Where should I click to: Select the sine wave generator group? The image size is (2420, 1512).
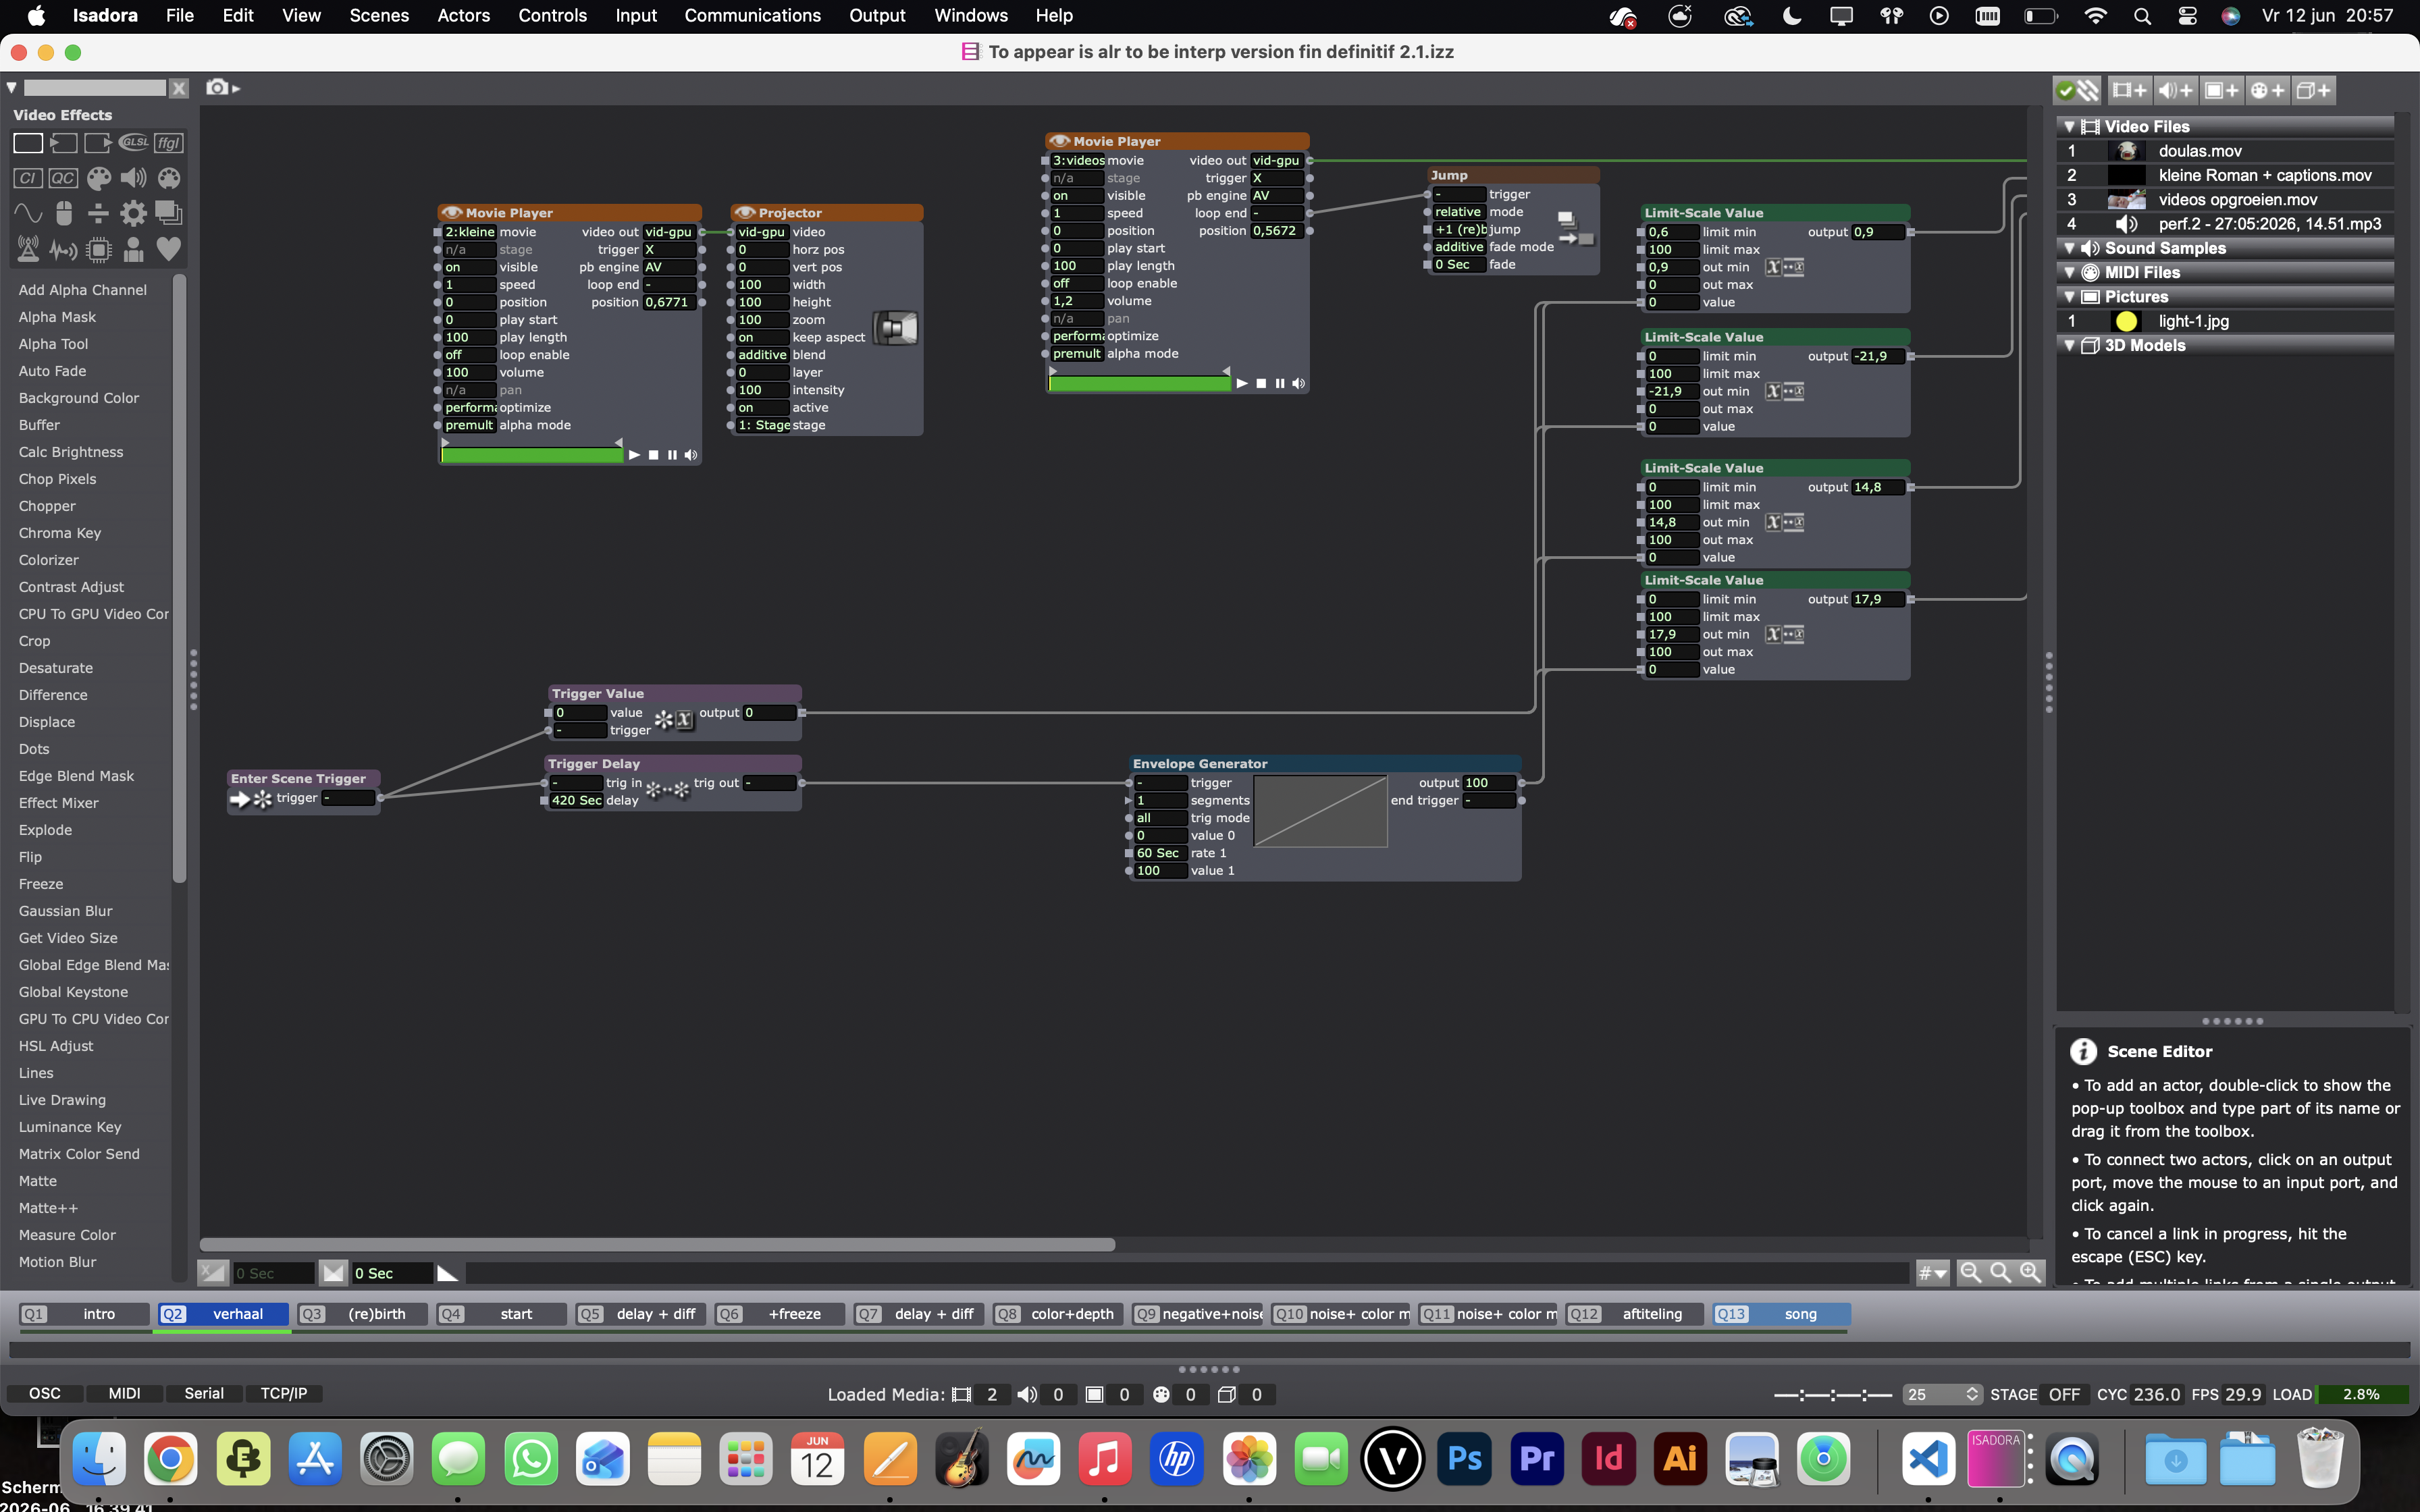pyautogui.click(x=28, y=213)
